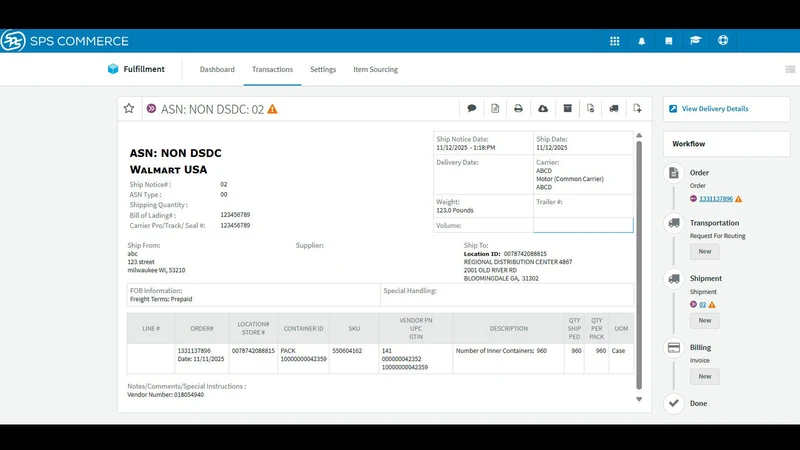Click New under Request For Routing
The image size is (800, 450).
tap(705, 252)
